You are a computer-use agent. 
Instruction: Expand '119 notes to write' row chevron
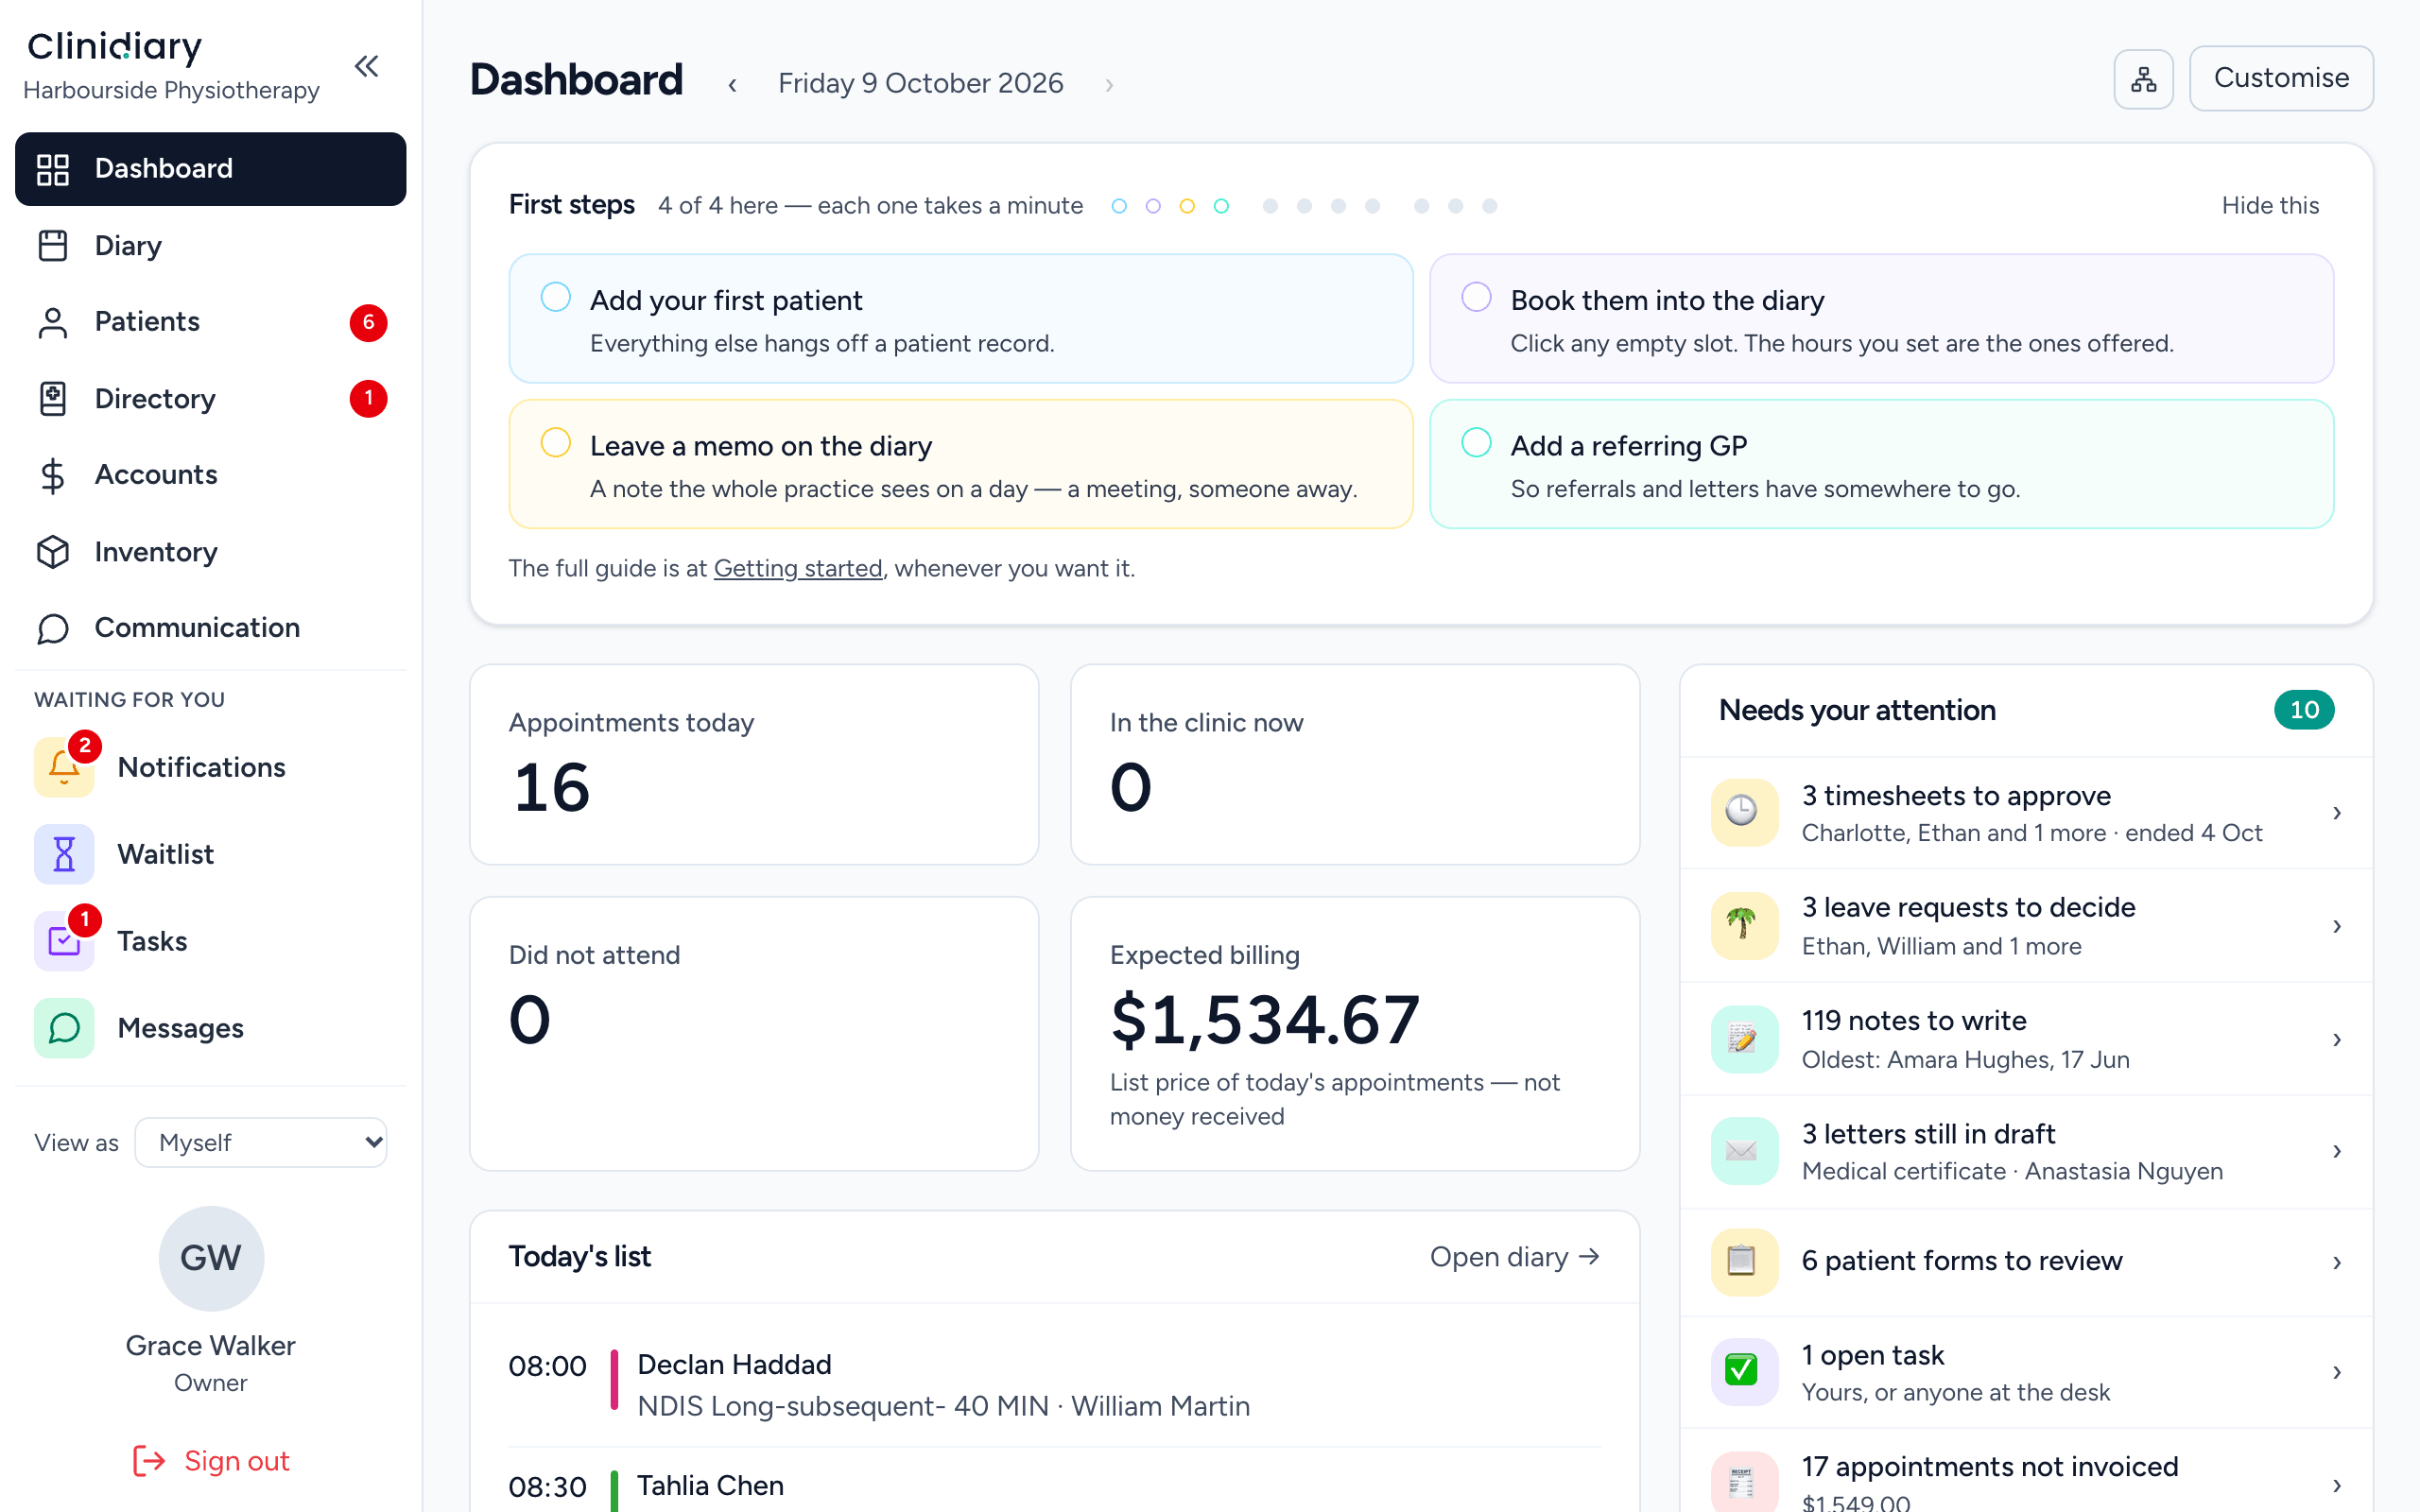2337,1039
